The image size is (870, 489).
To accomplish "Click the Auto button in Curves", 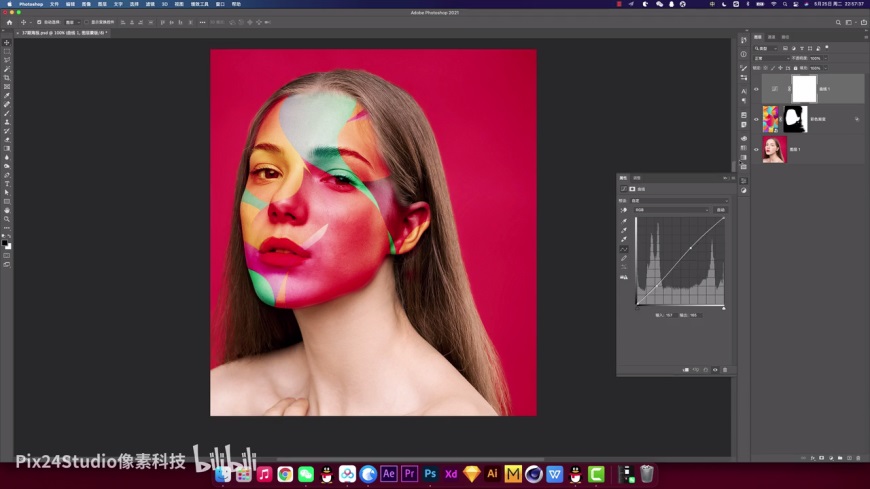I will pos(721,210).
